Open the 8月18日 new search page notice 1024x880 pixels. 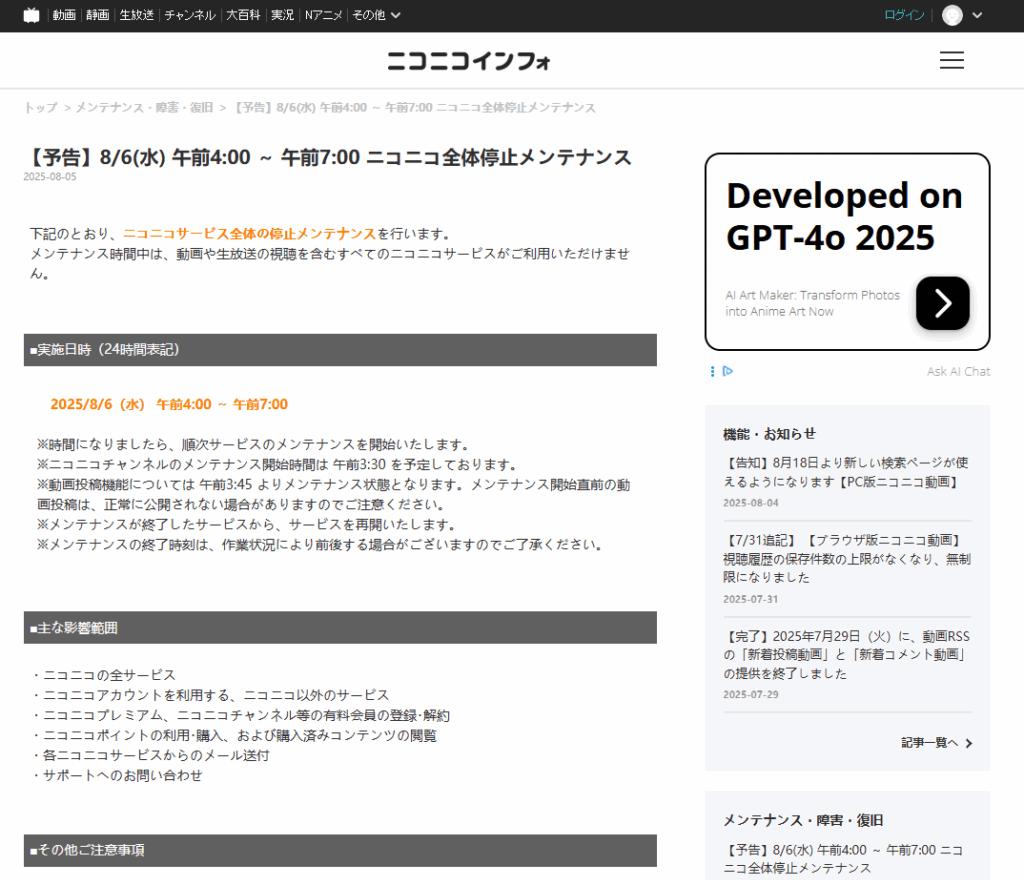tap(847, 472)
